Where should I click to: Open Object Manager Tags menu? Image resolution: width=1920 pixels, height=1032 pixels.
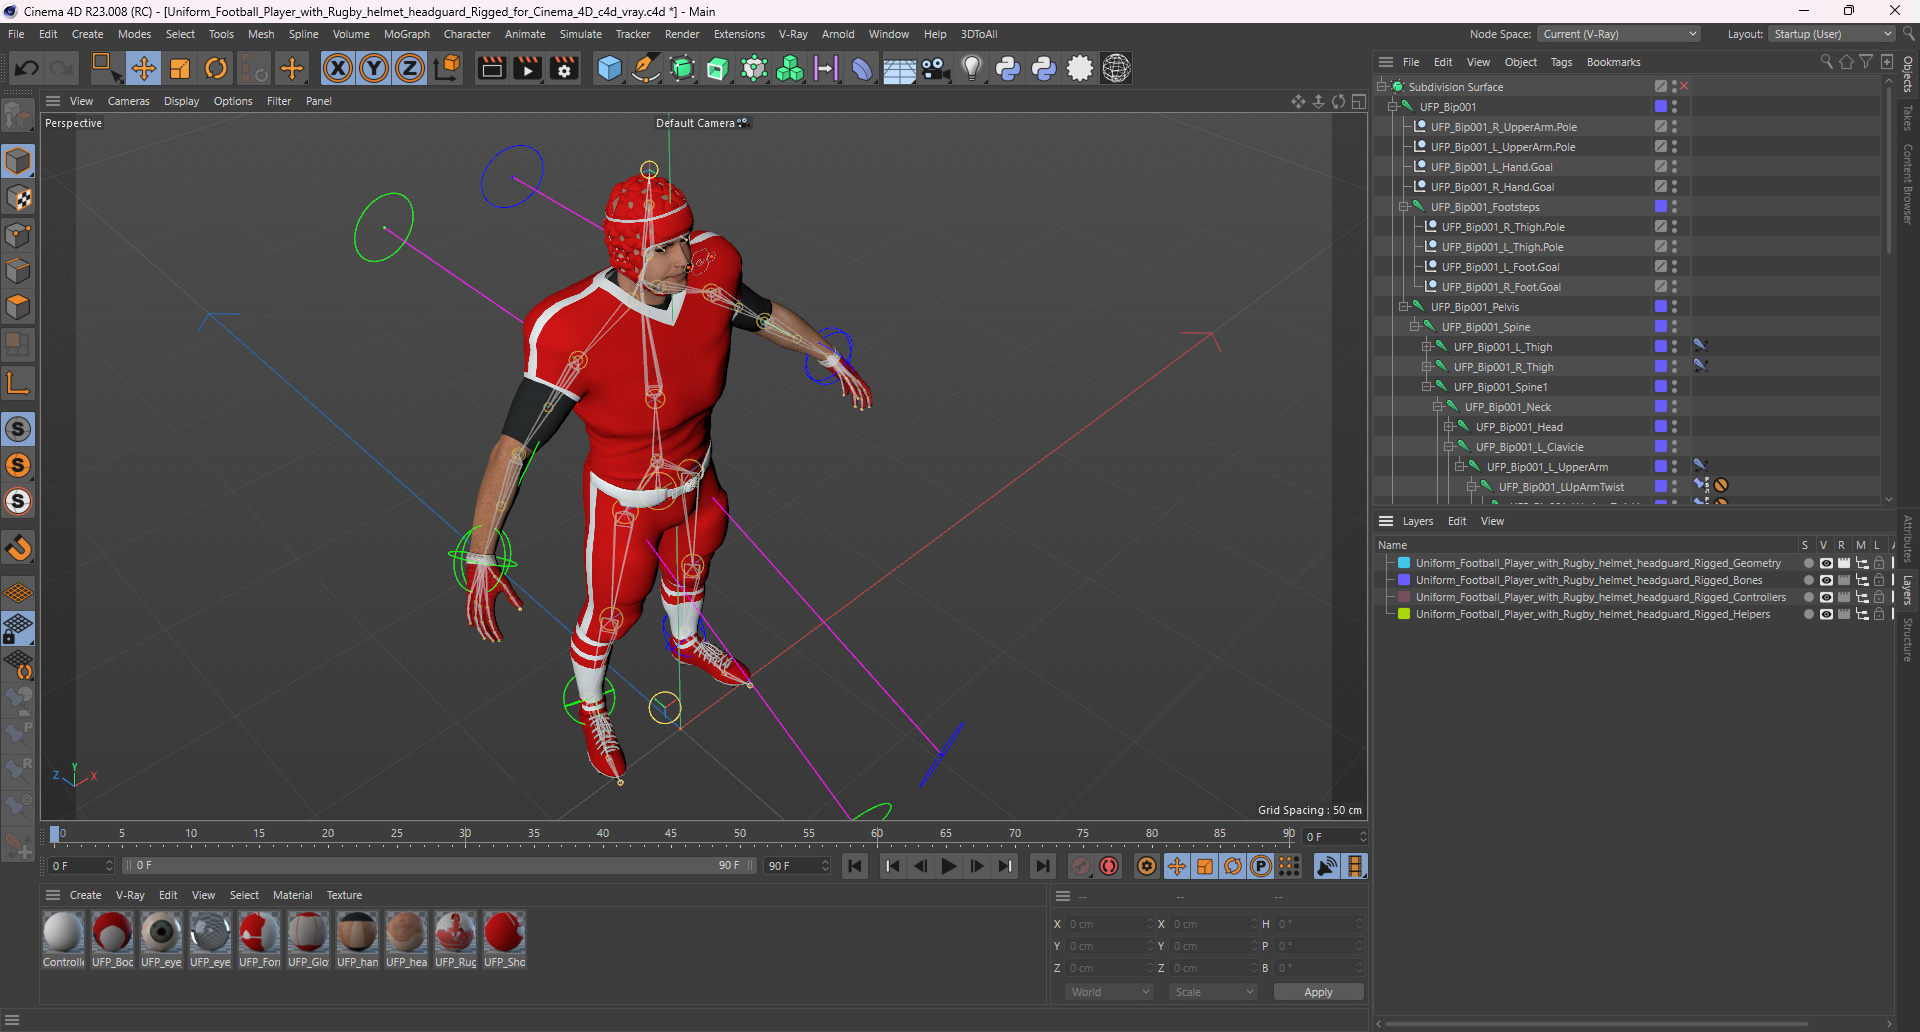(1561, 62)
